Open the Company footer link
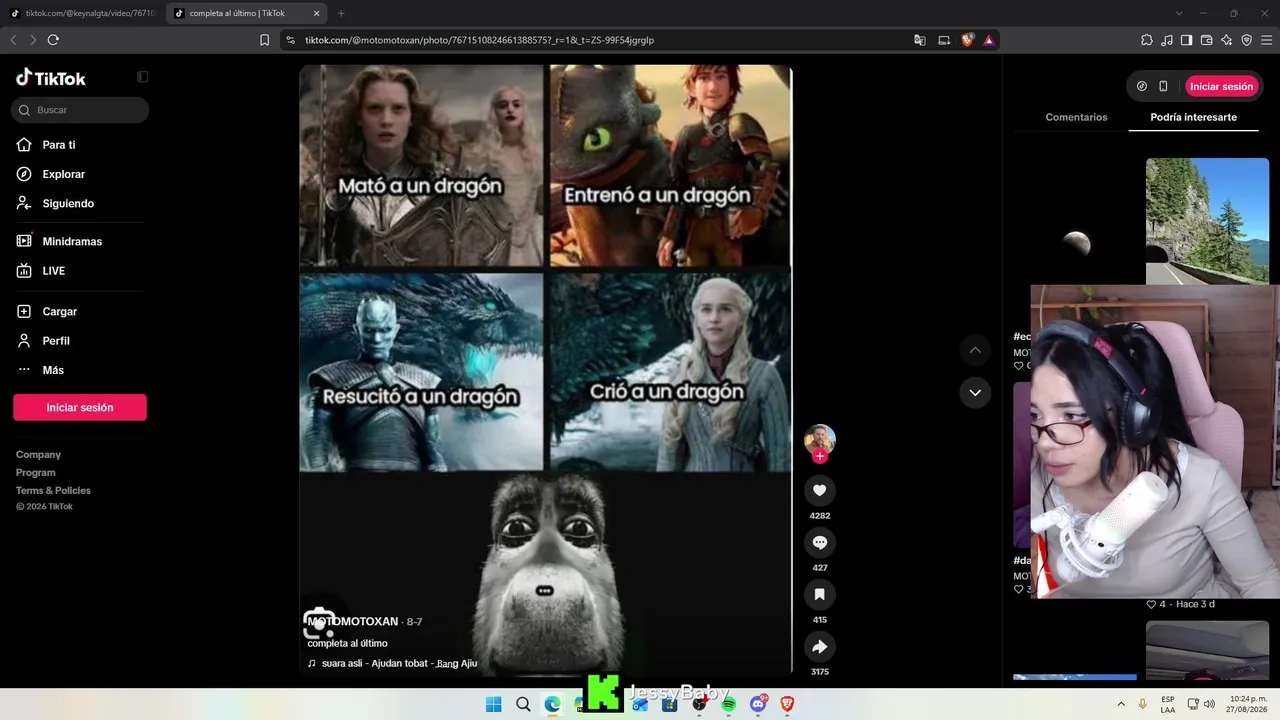Image resolution: width=1280 pixels, height=720 pixels. click(38, 455)
